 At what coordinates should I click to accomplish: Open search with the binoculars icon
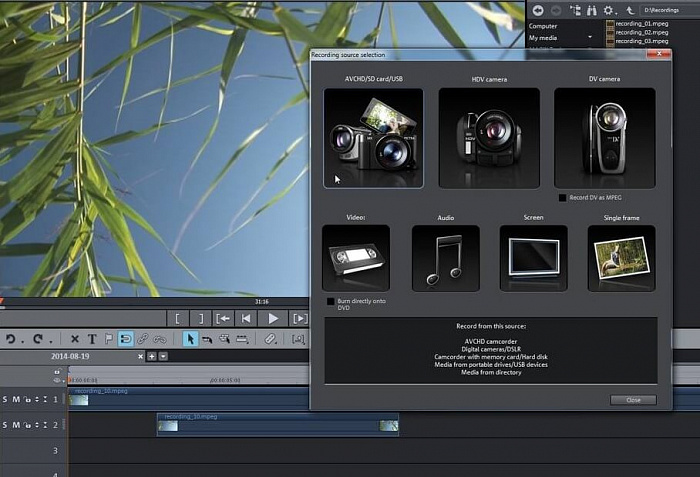coord(592,10)
